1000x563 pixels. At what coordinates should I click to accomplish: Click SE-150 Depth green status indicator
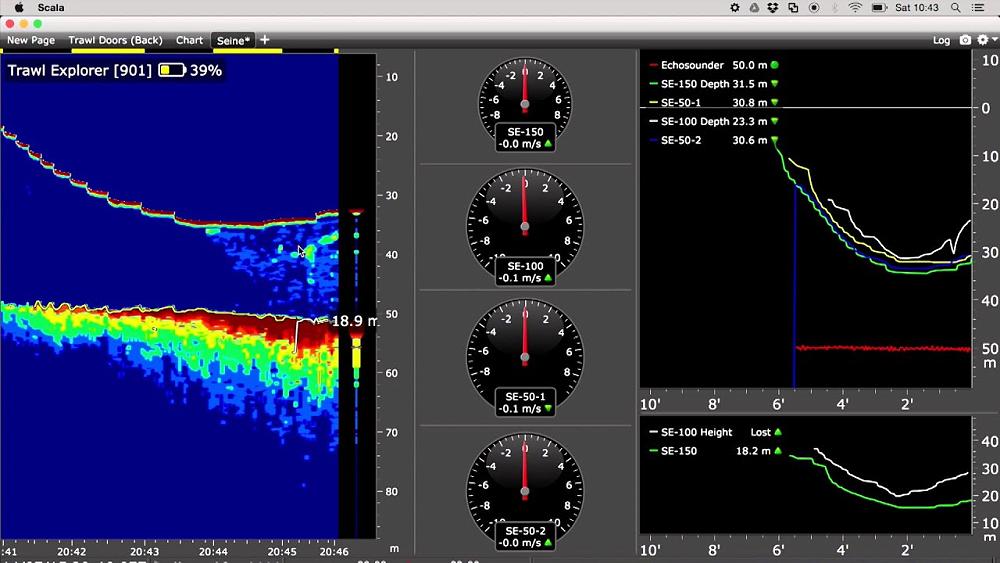pos(774,84)
